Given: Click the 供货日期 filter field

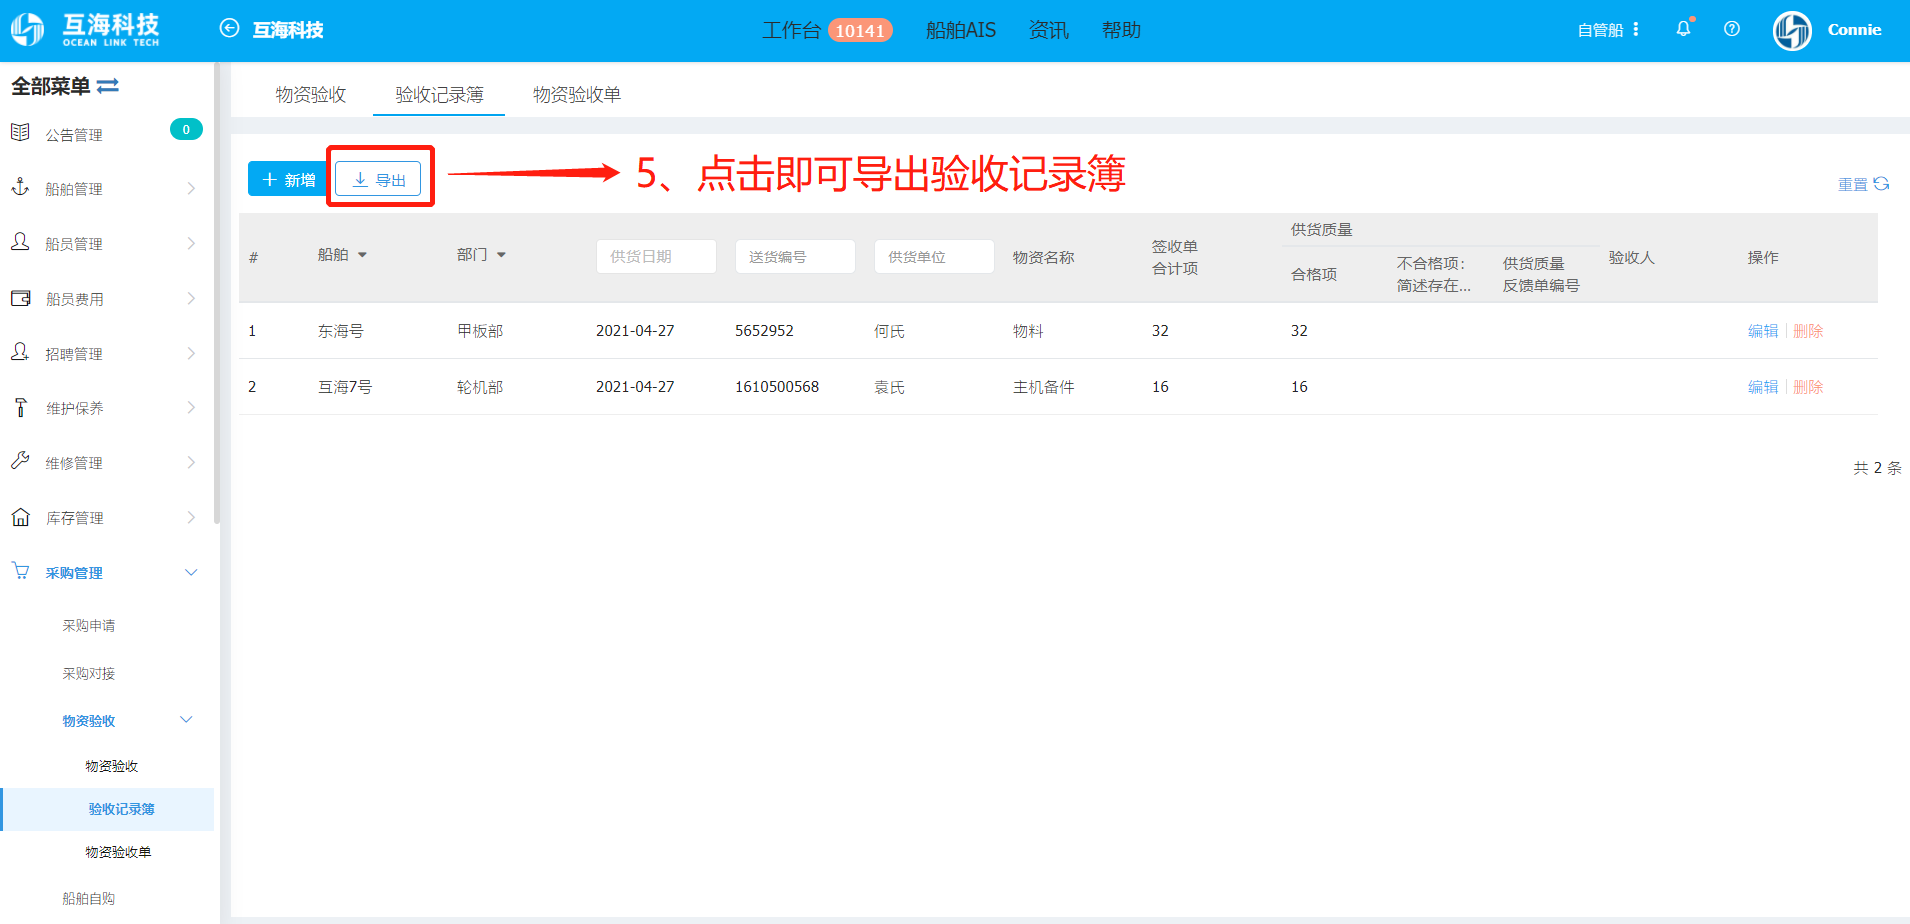Looking at the screenshot, I should (656, 256).
